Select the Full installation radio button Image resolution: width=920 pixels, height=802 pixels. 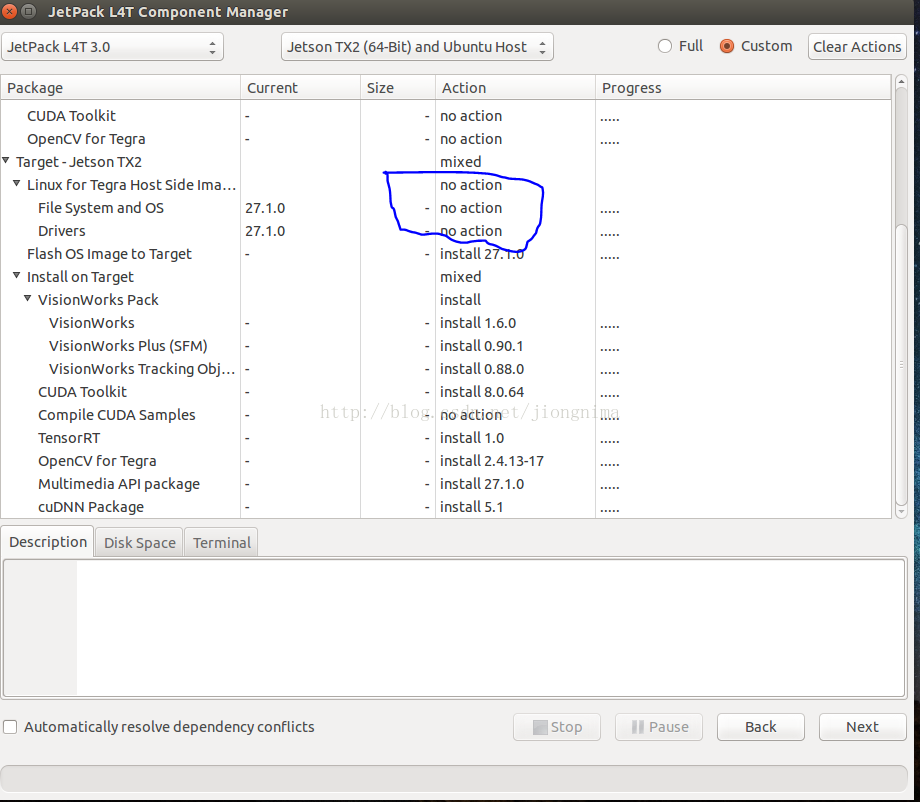pyautogui.click(x=665, y=46)
